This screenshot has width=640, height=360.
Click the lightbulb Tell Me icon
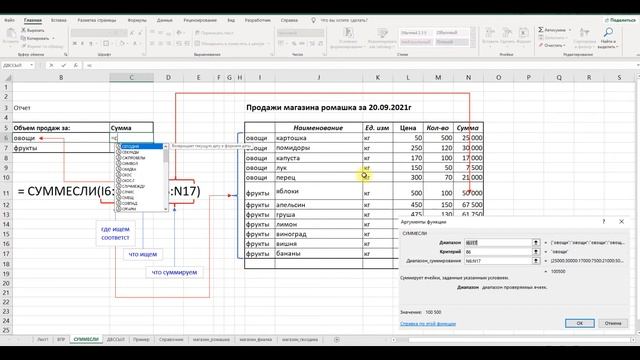tap(313, 20)
